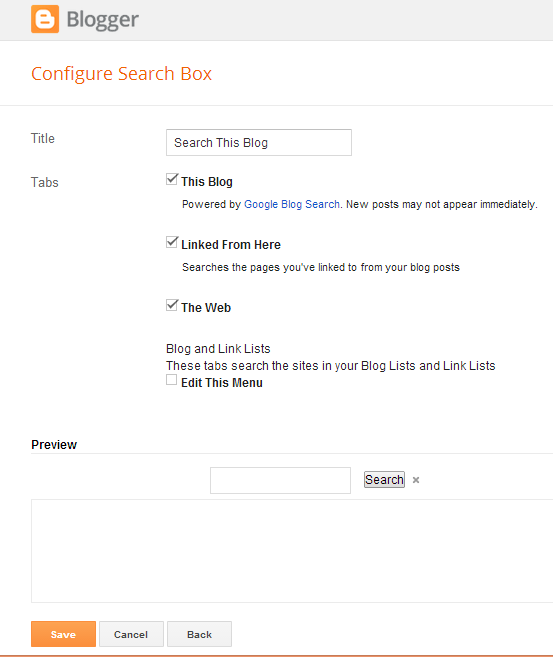The width and height of the screenshot is (553, 657).
Task: Click The Web label text
Action: [x=206, y=308]
